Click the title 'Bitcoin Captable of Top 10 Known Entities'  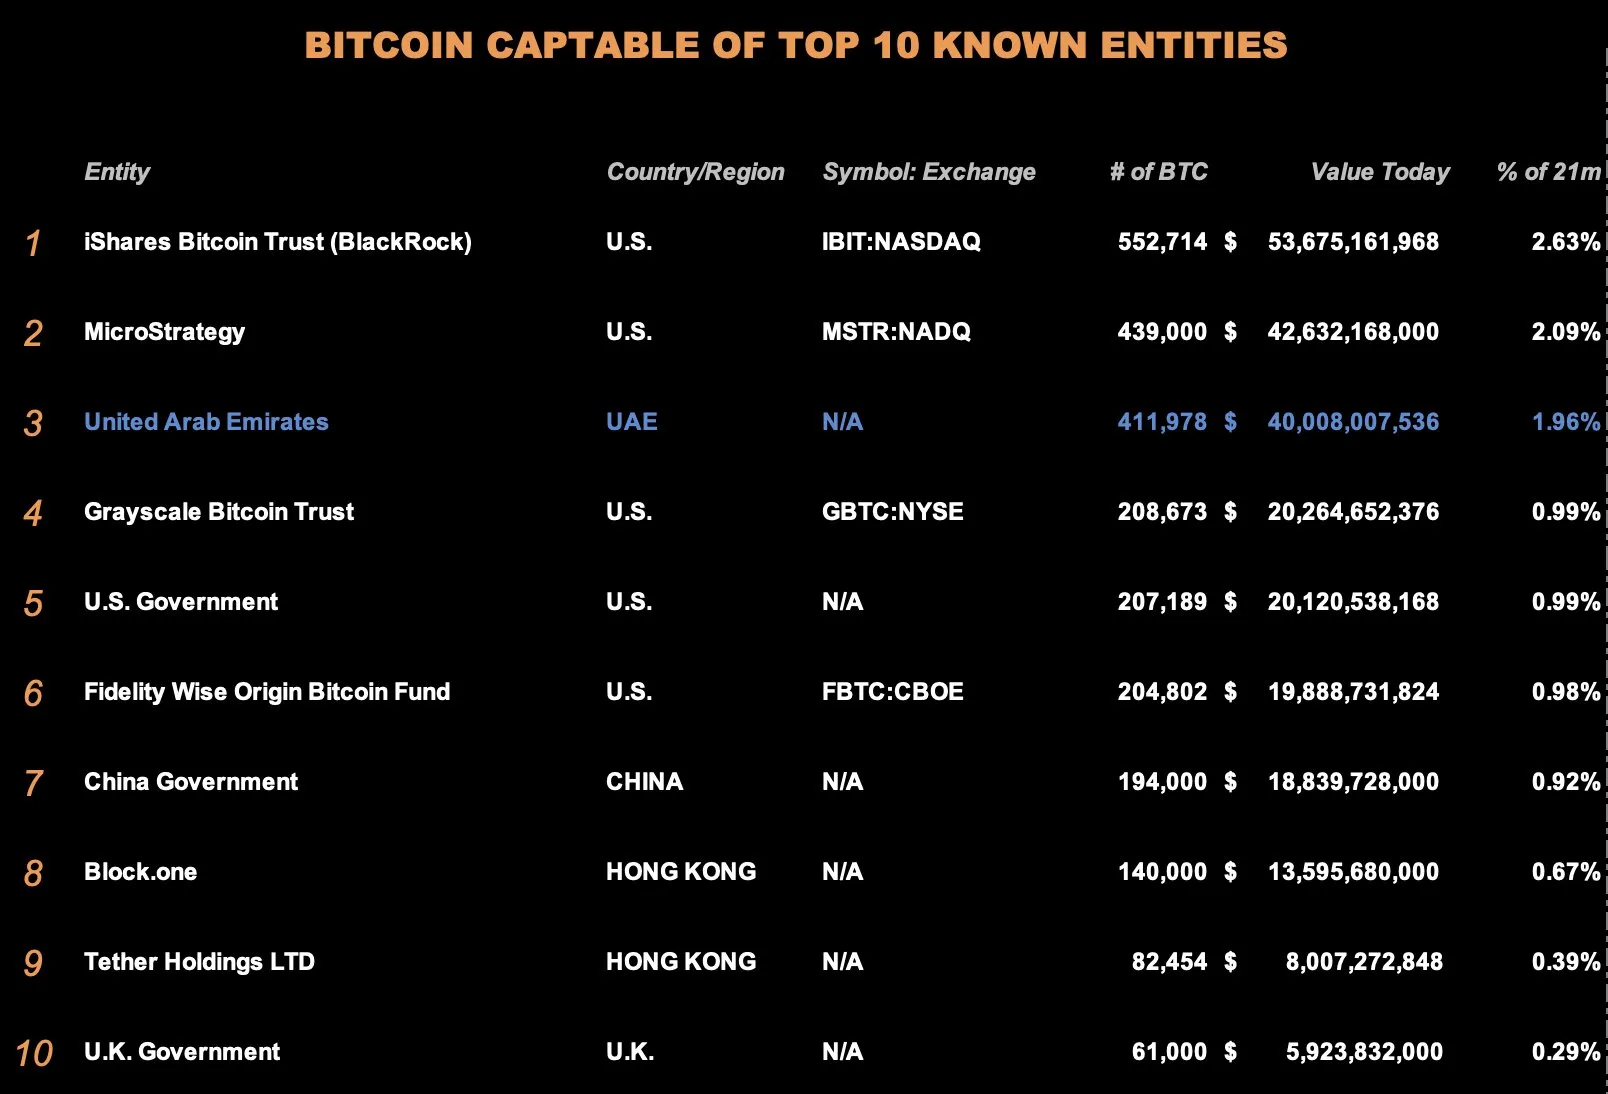point(796,45)
